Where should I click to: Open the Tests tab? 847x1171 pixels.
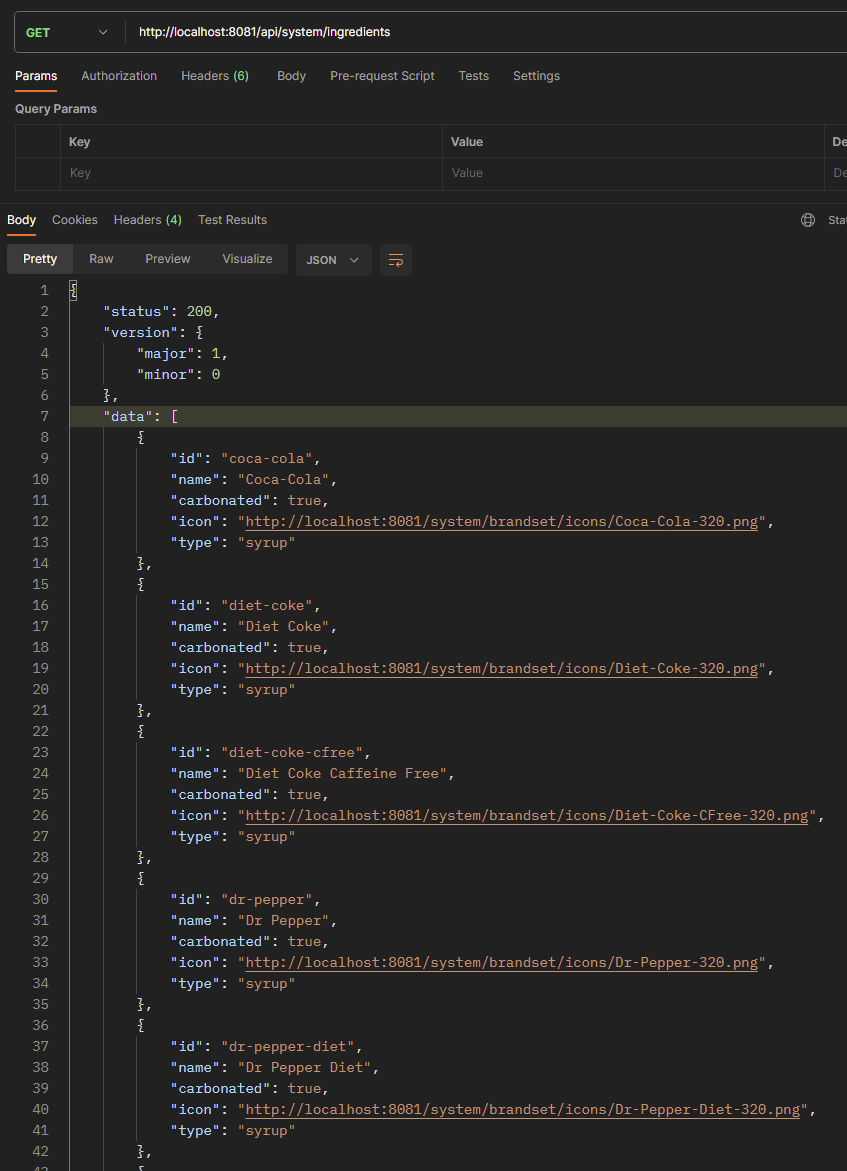pos(474,75)
